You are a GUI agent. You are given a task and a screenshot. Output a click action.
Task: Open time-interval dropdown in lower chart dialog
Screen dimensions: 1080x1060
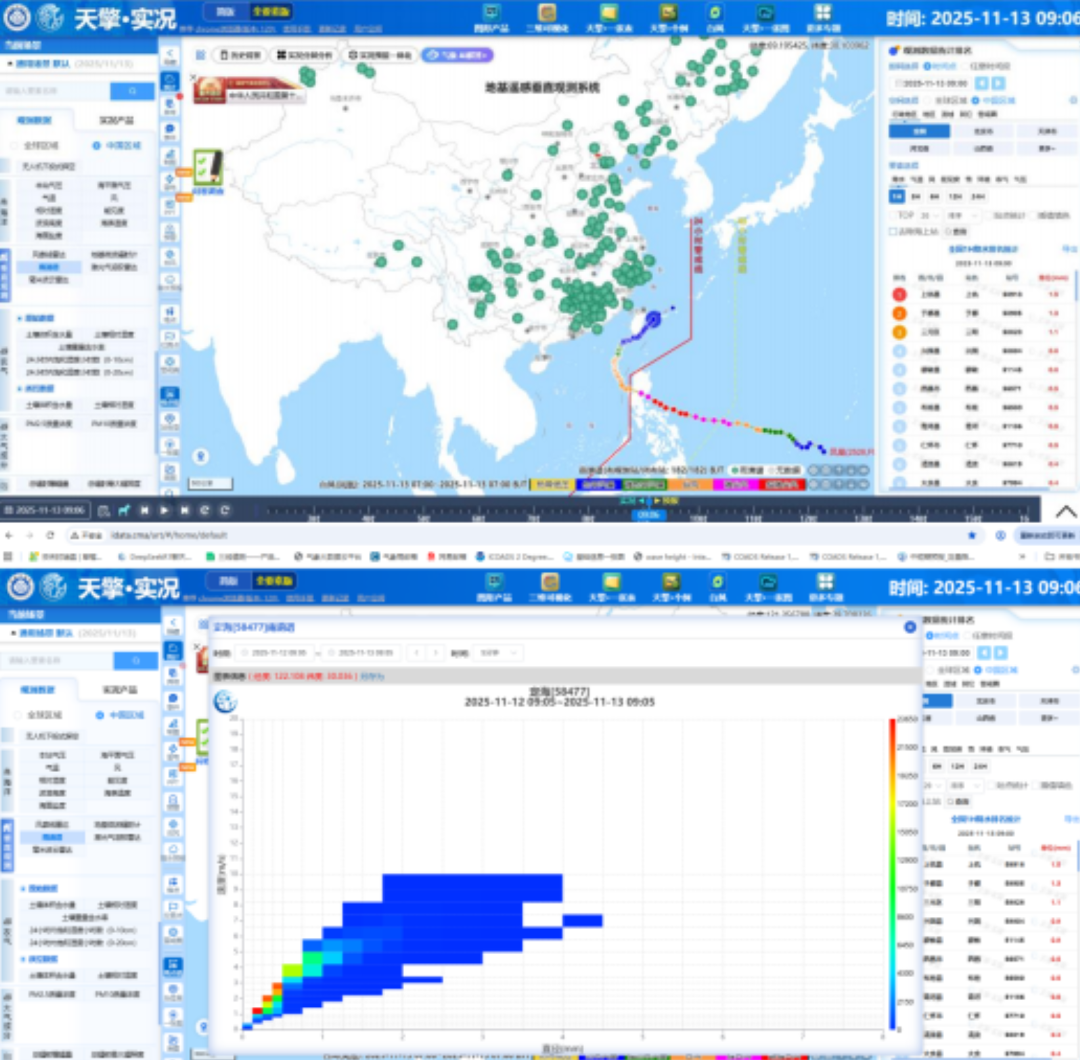(x=498, y=652)
